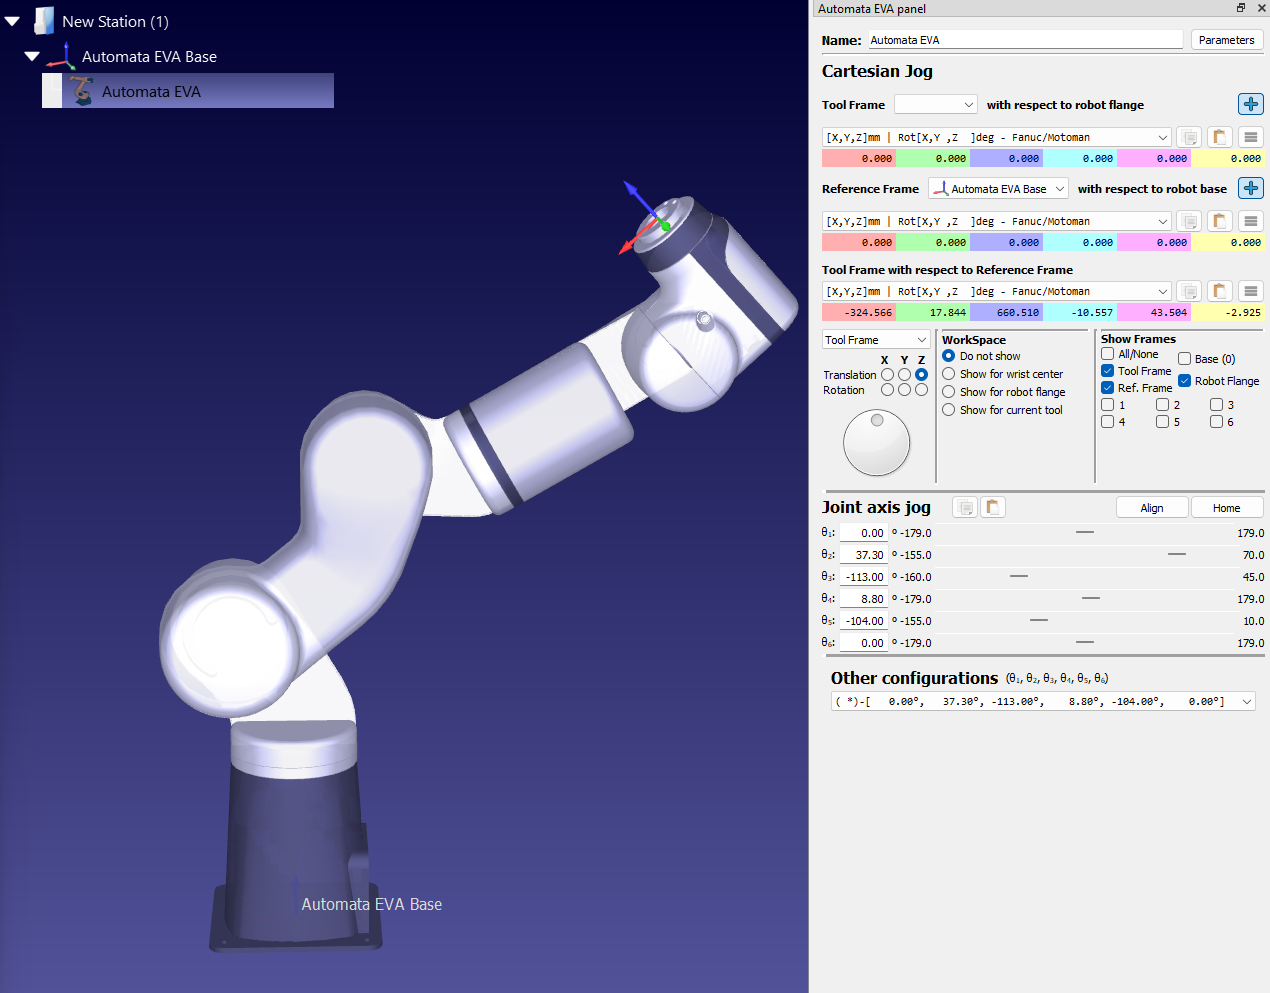Viewport: 1270px width, 993px height.
Task: Click the robot Name input field
Action: coord(1025,40)
